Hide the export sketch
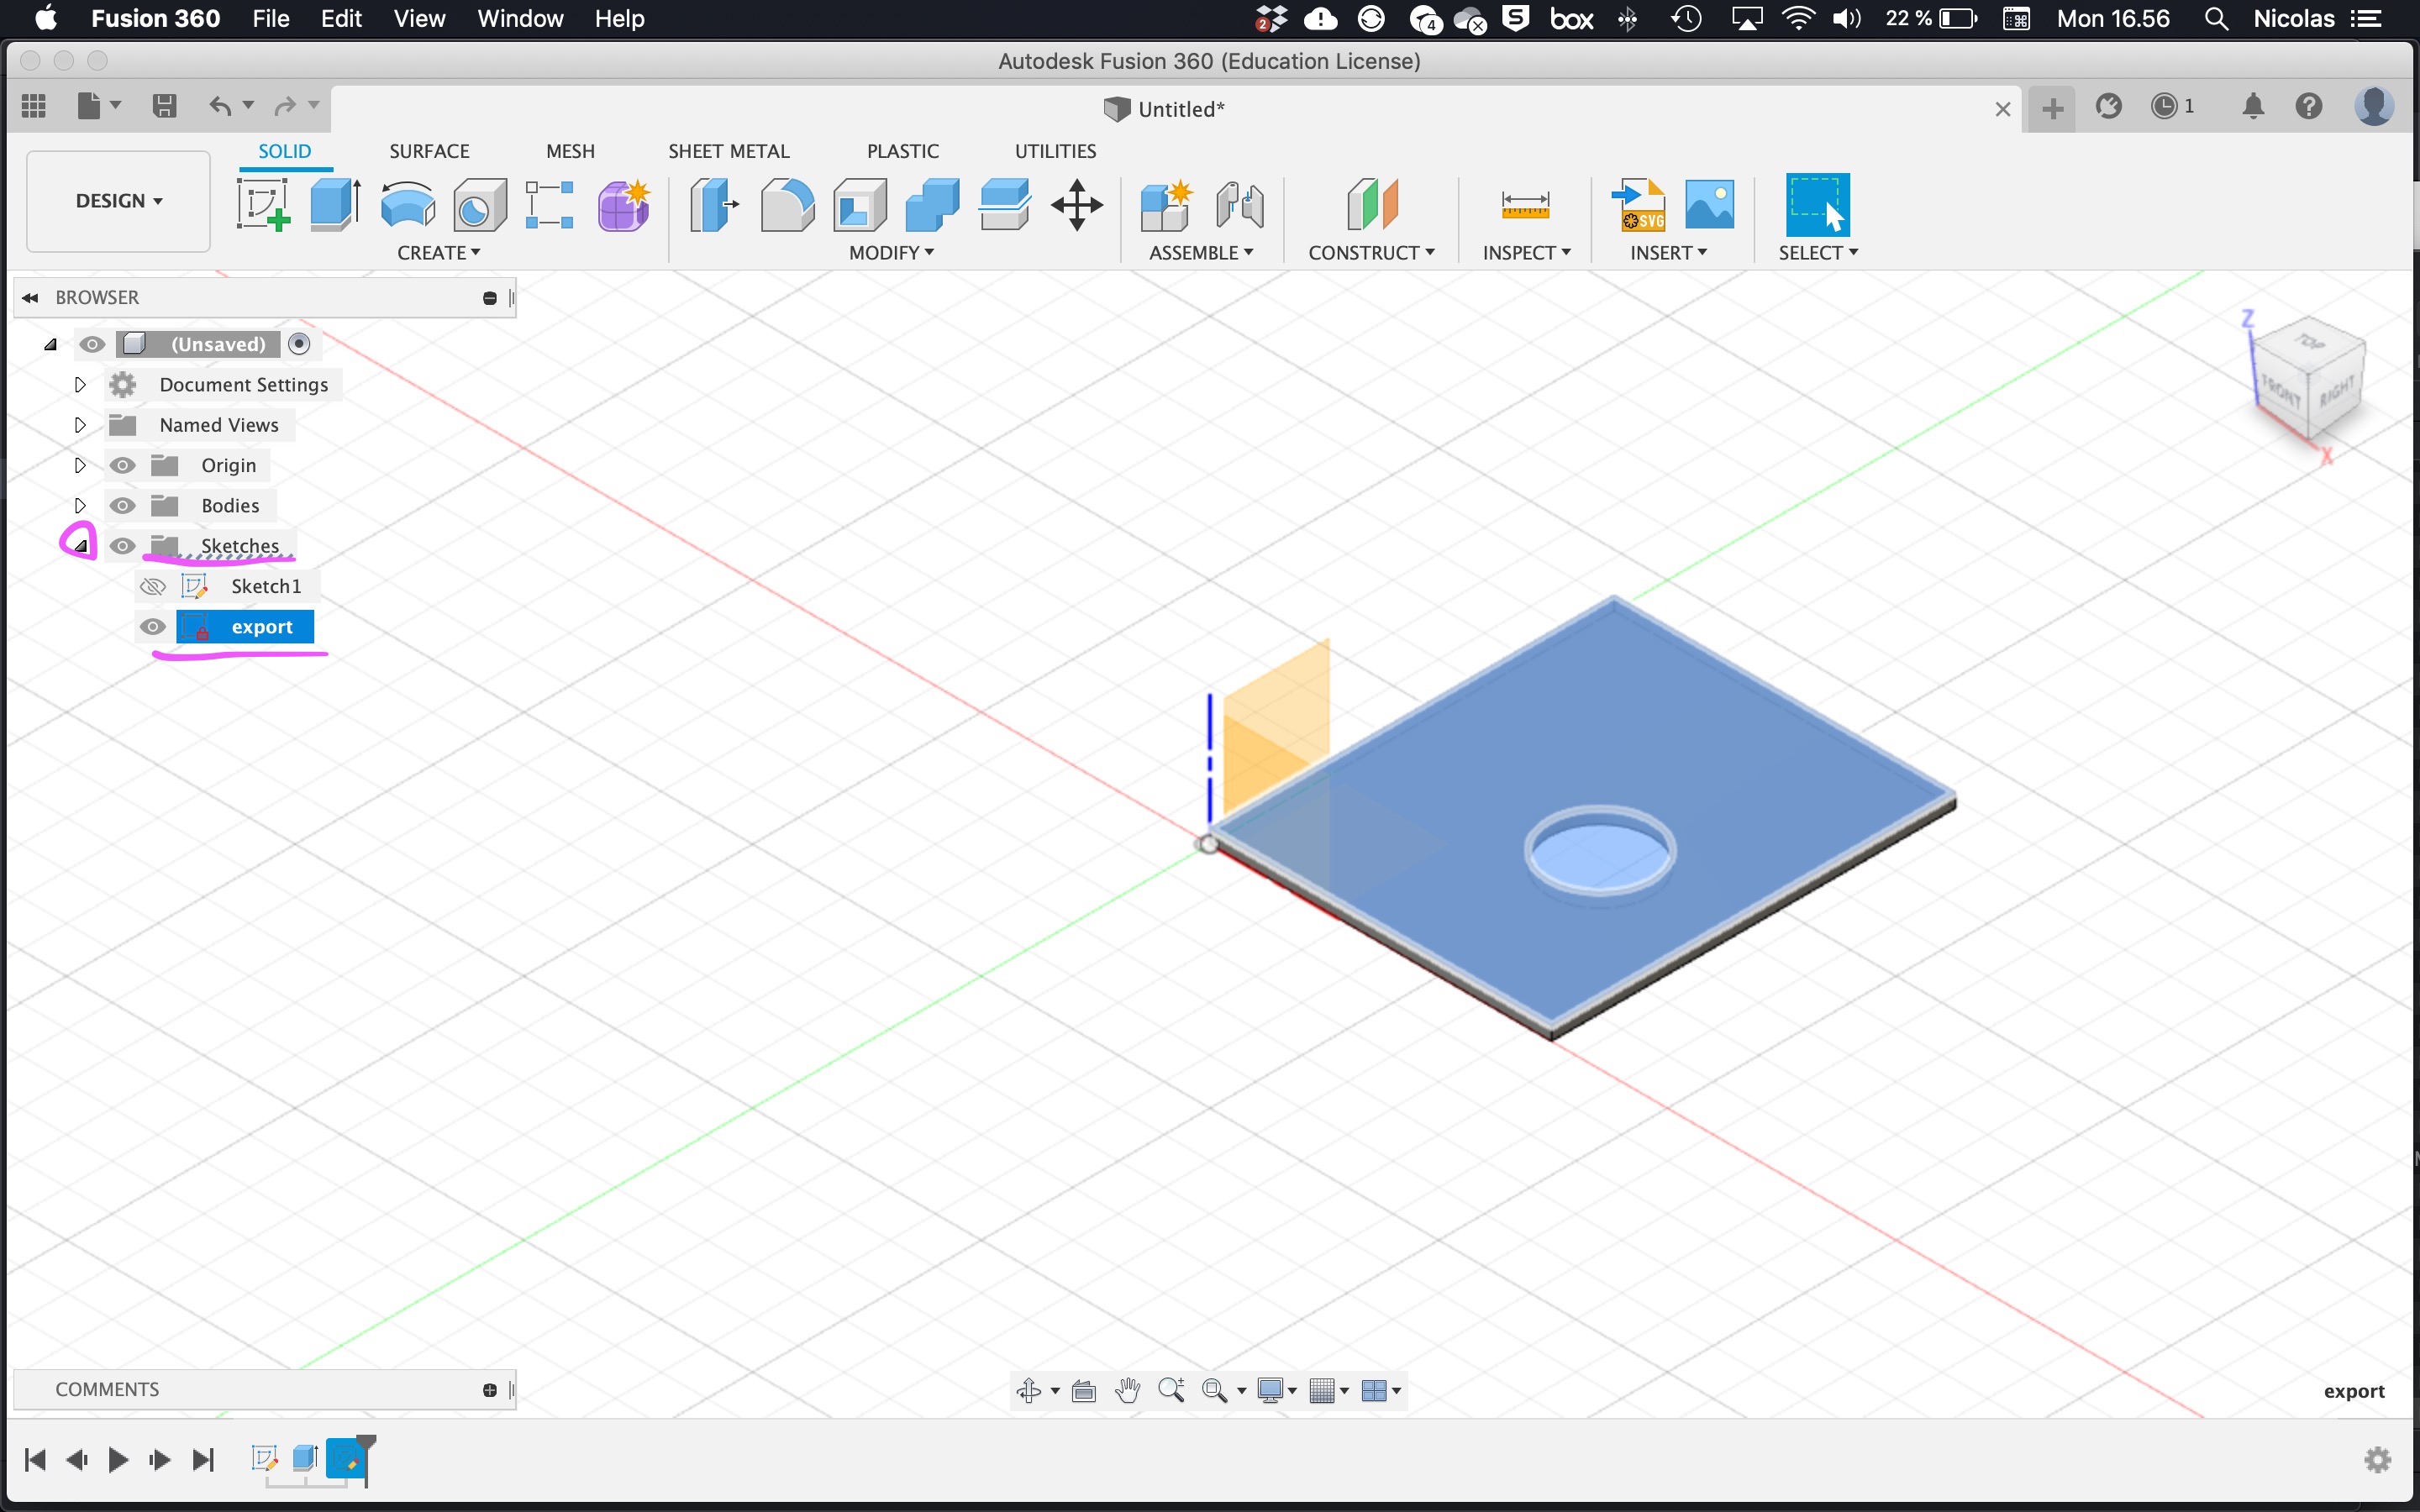The image size is (2420, 1512). [x=153, y=627]
